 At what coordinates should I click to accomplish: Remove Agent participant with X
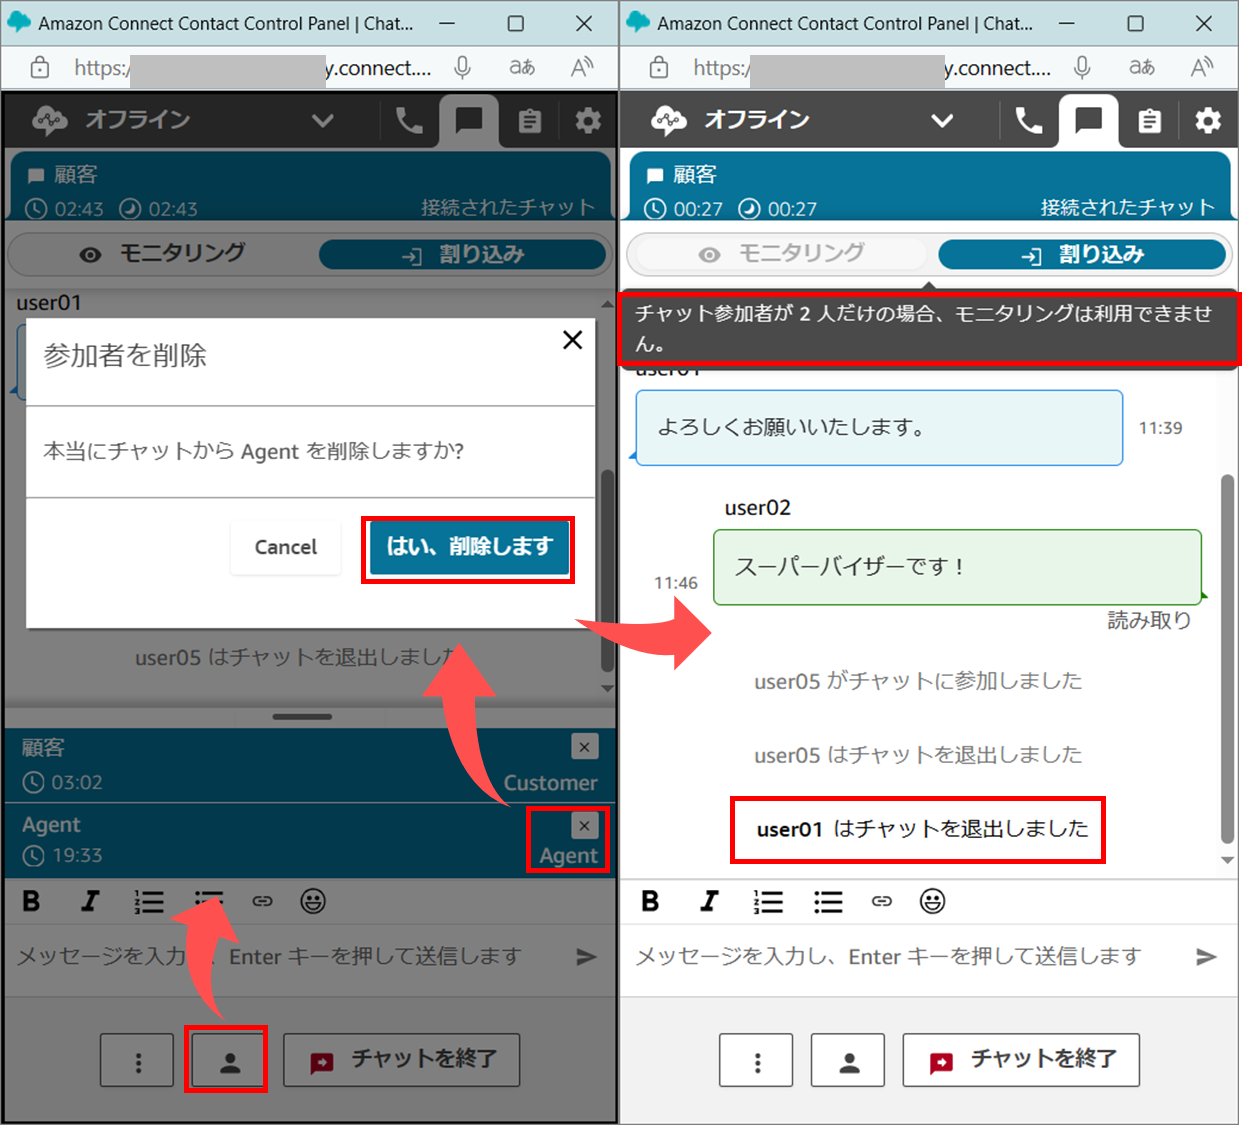(x=585, y=825)
